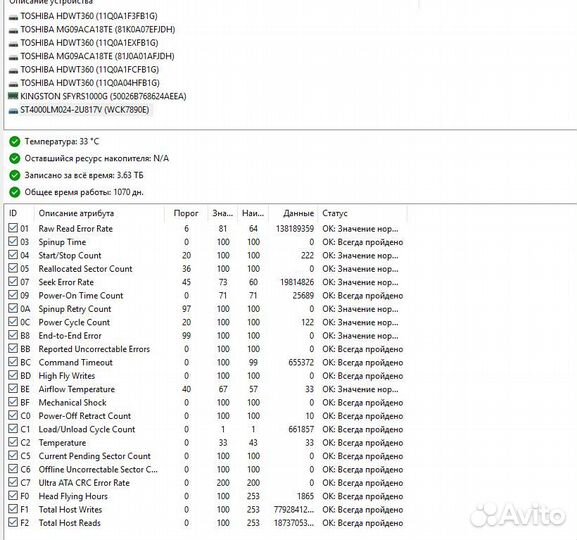Sort by the Данные column header
Viewport: 577px width, 540px height.
click(x=294, y=213)
